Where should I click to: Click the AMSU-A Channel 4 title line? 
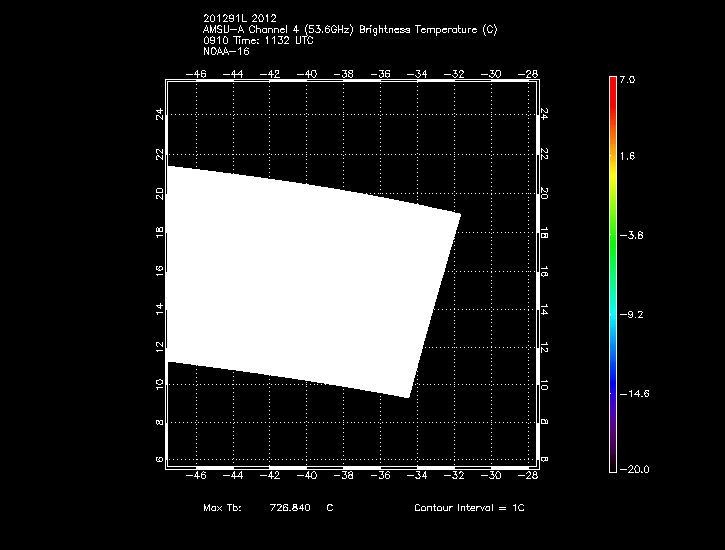tap(349, 30)
